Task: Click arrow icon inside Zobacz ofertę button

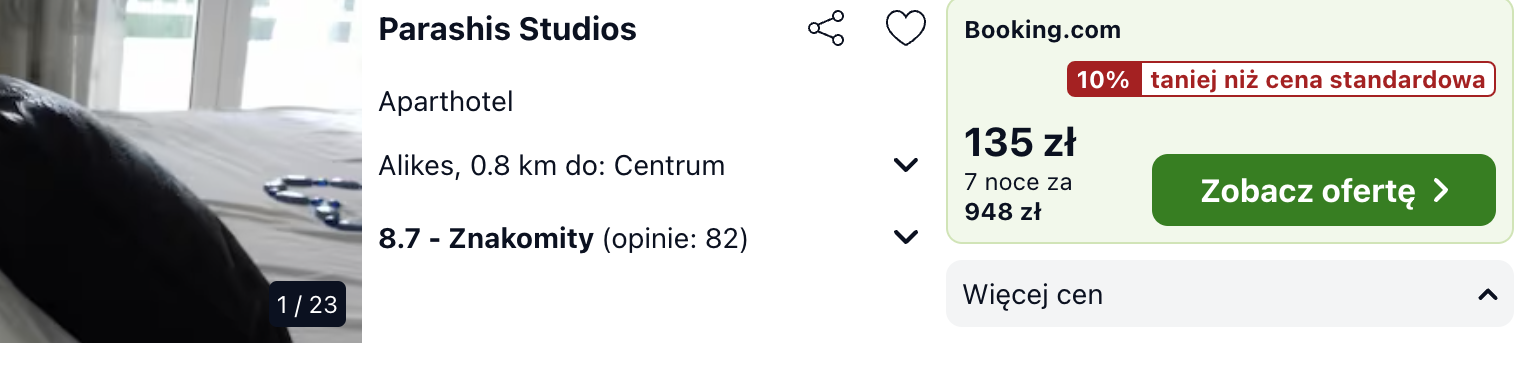Action: (x=1441, y=190)
